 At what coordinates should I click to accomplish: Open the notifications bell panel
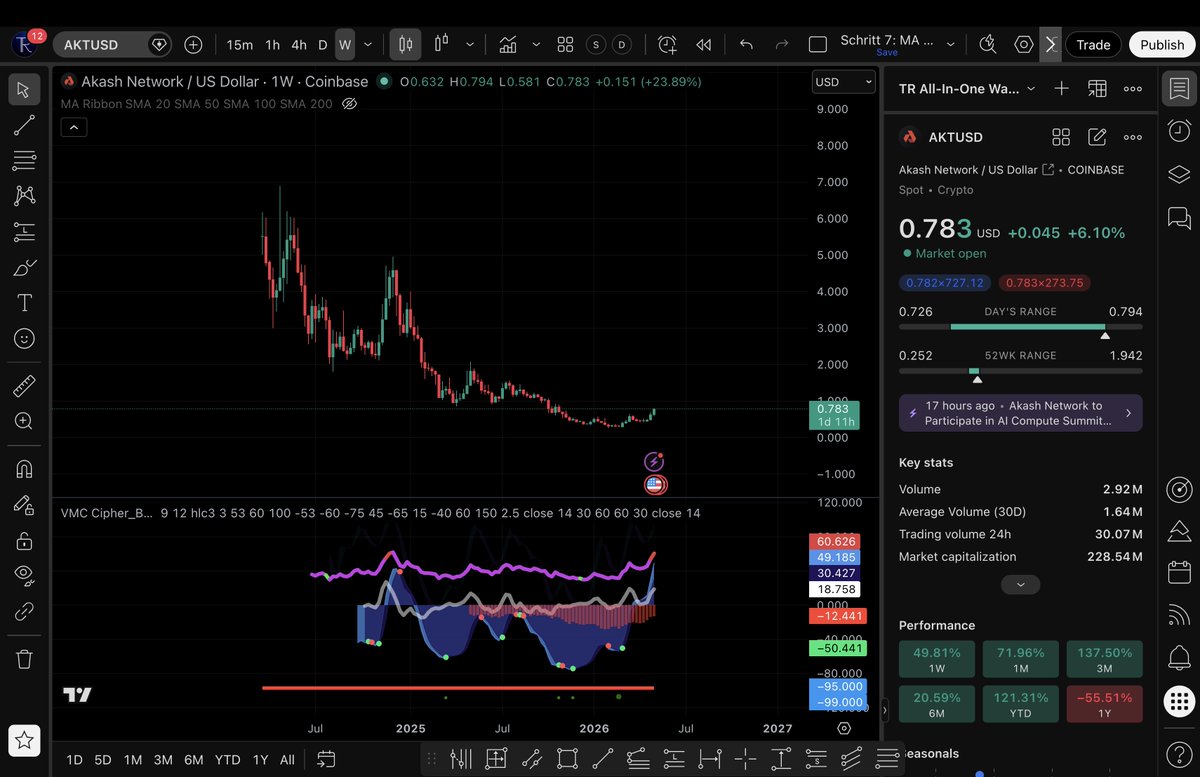point(1179,658)
